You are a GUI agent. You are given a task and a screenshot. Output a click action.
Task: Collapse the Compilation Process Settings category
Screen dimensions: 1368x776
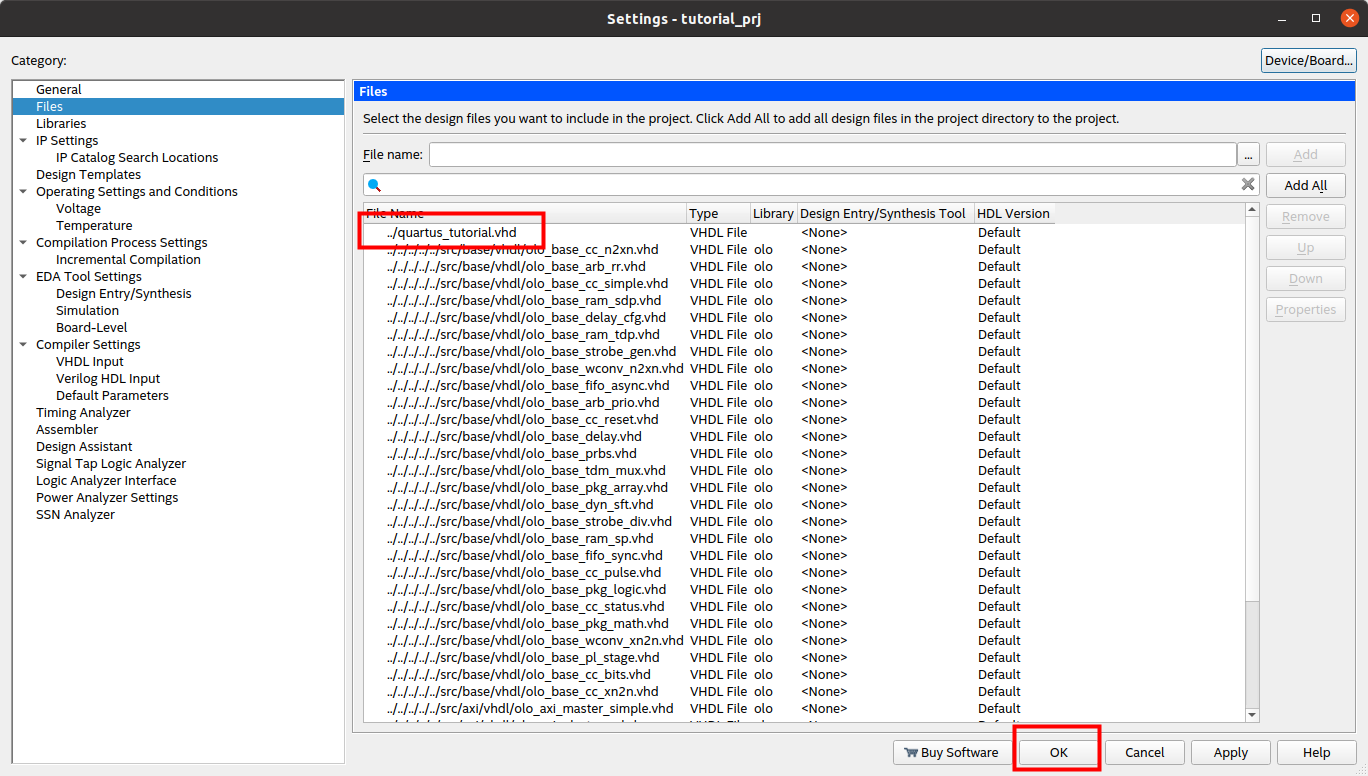click(23, 242)
